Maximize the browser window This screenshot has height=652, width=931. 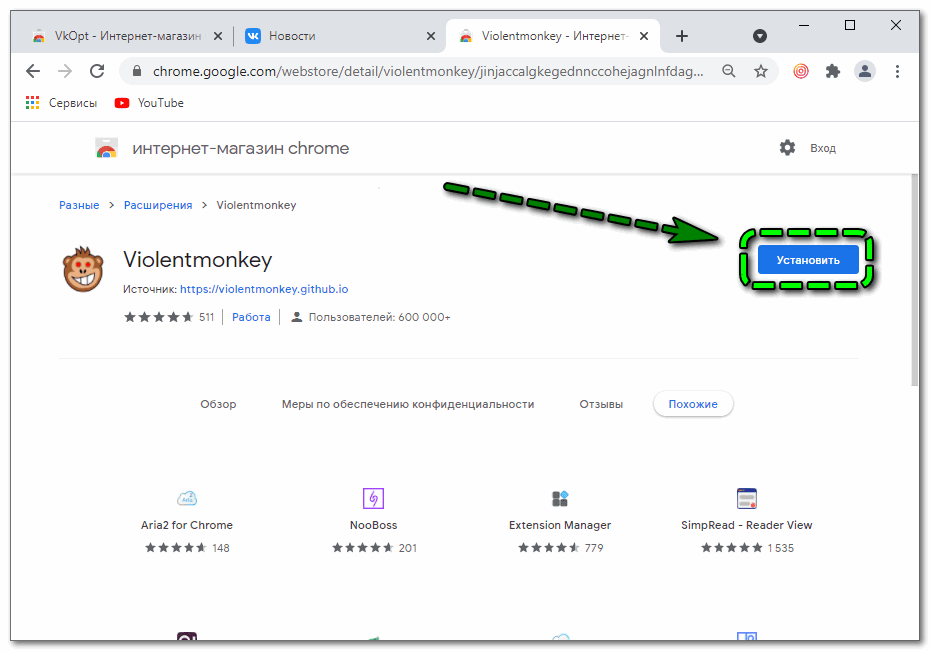[850, 25]
